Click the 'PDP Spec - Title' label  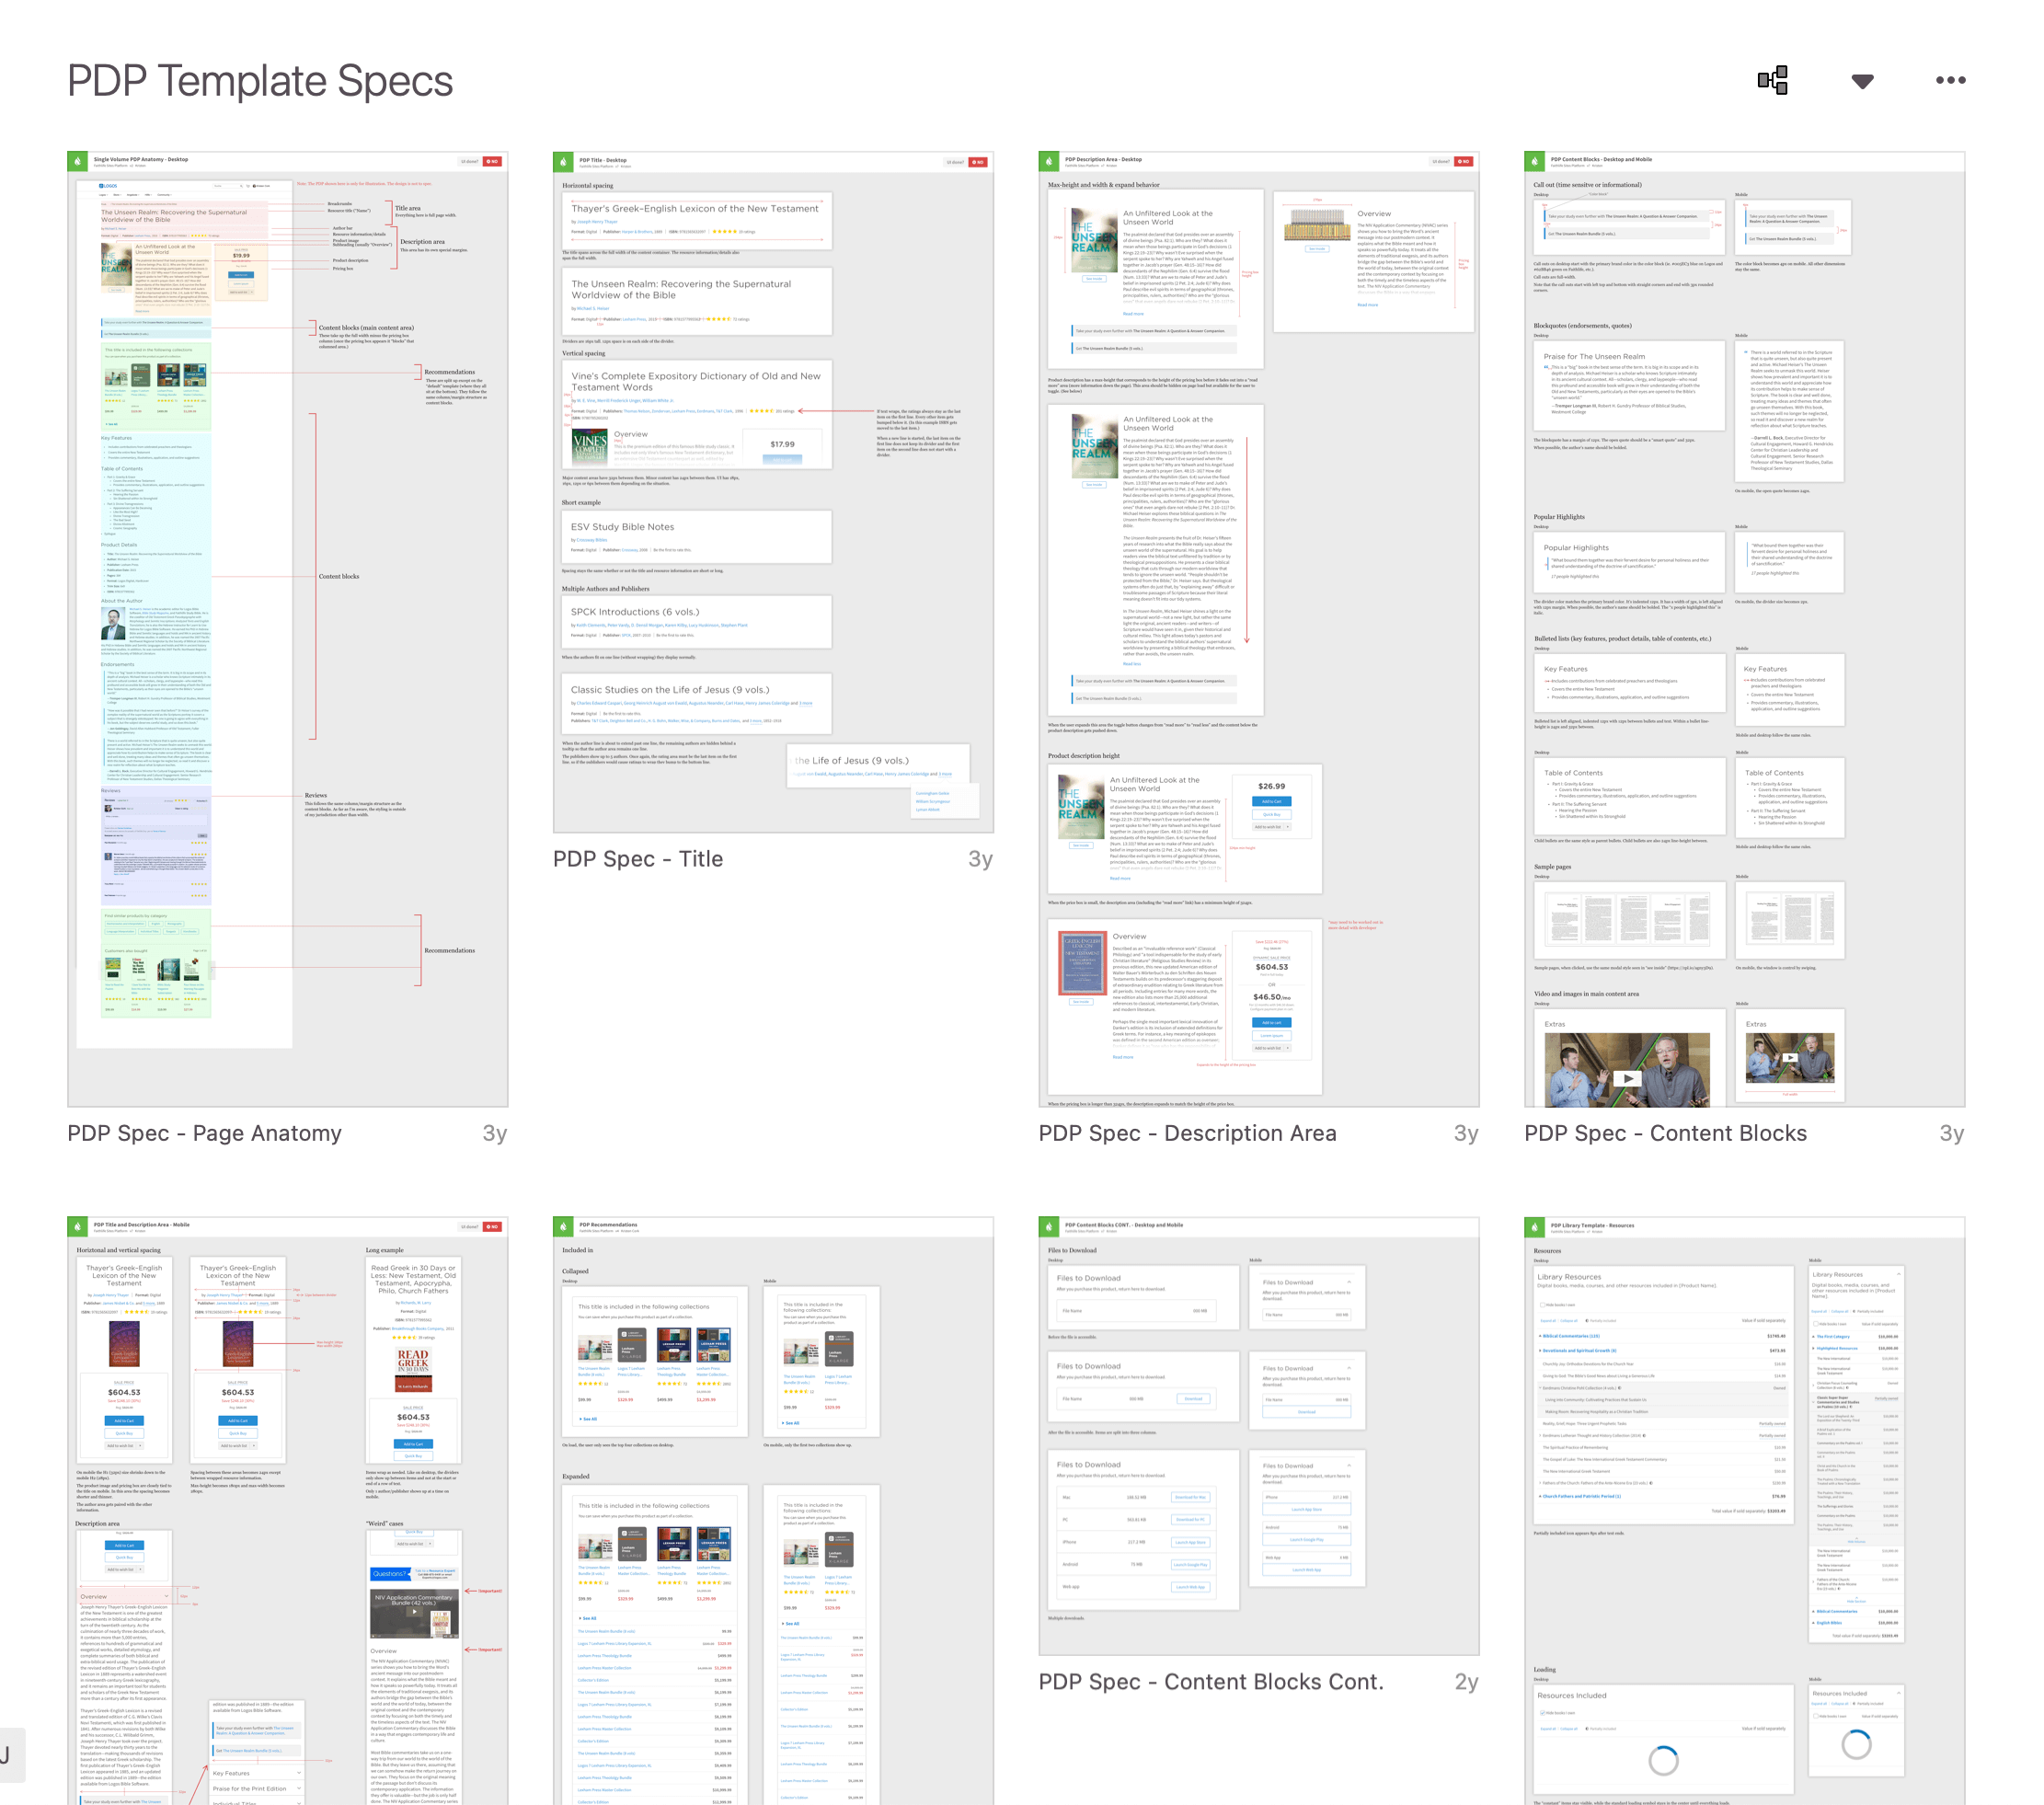638,859
